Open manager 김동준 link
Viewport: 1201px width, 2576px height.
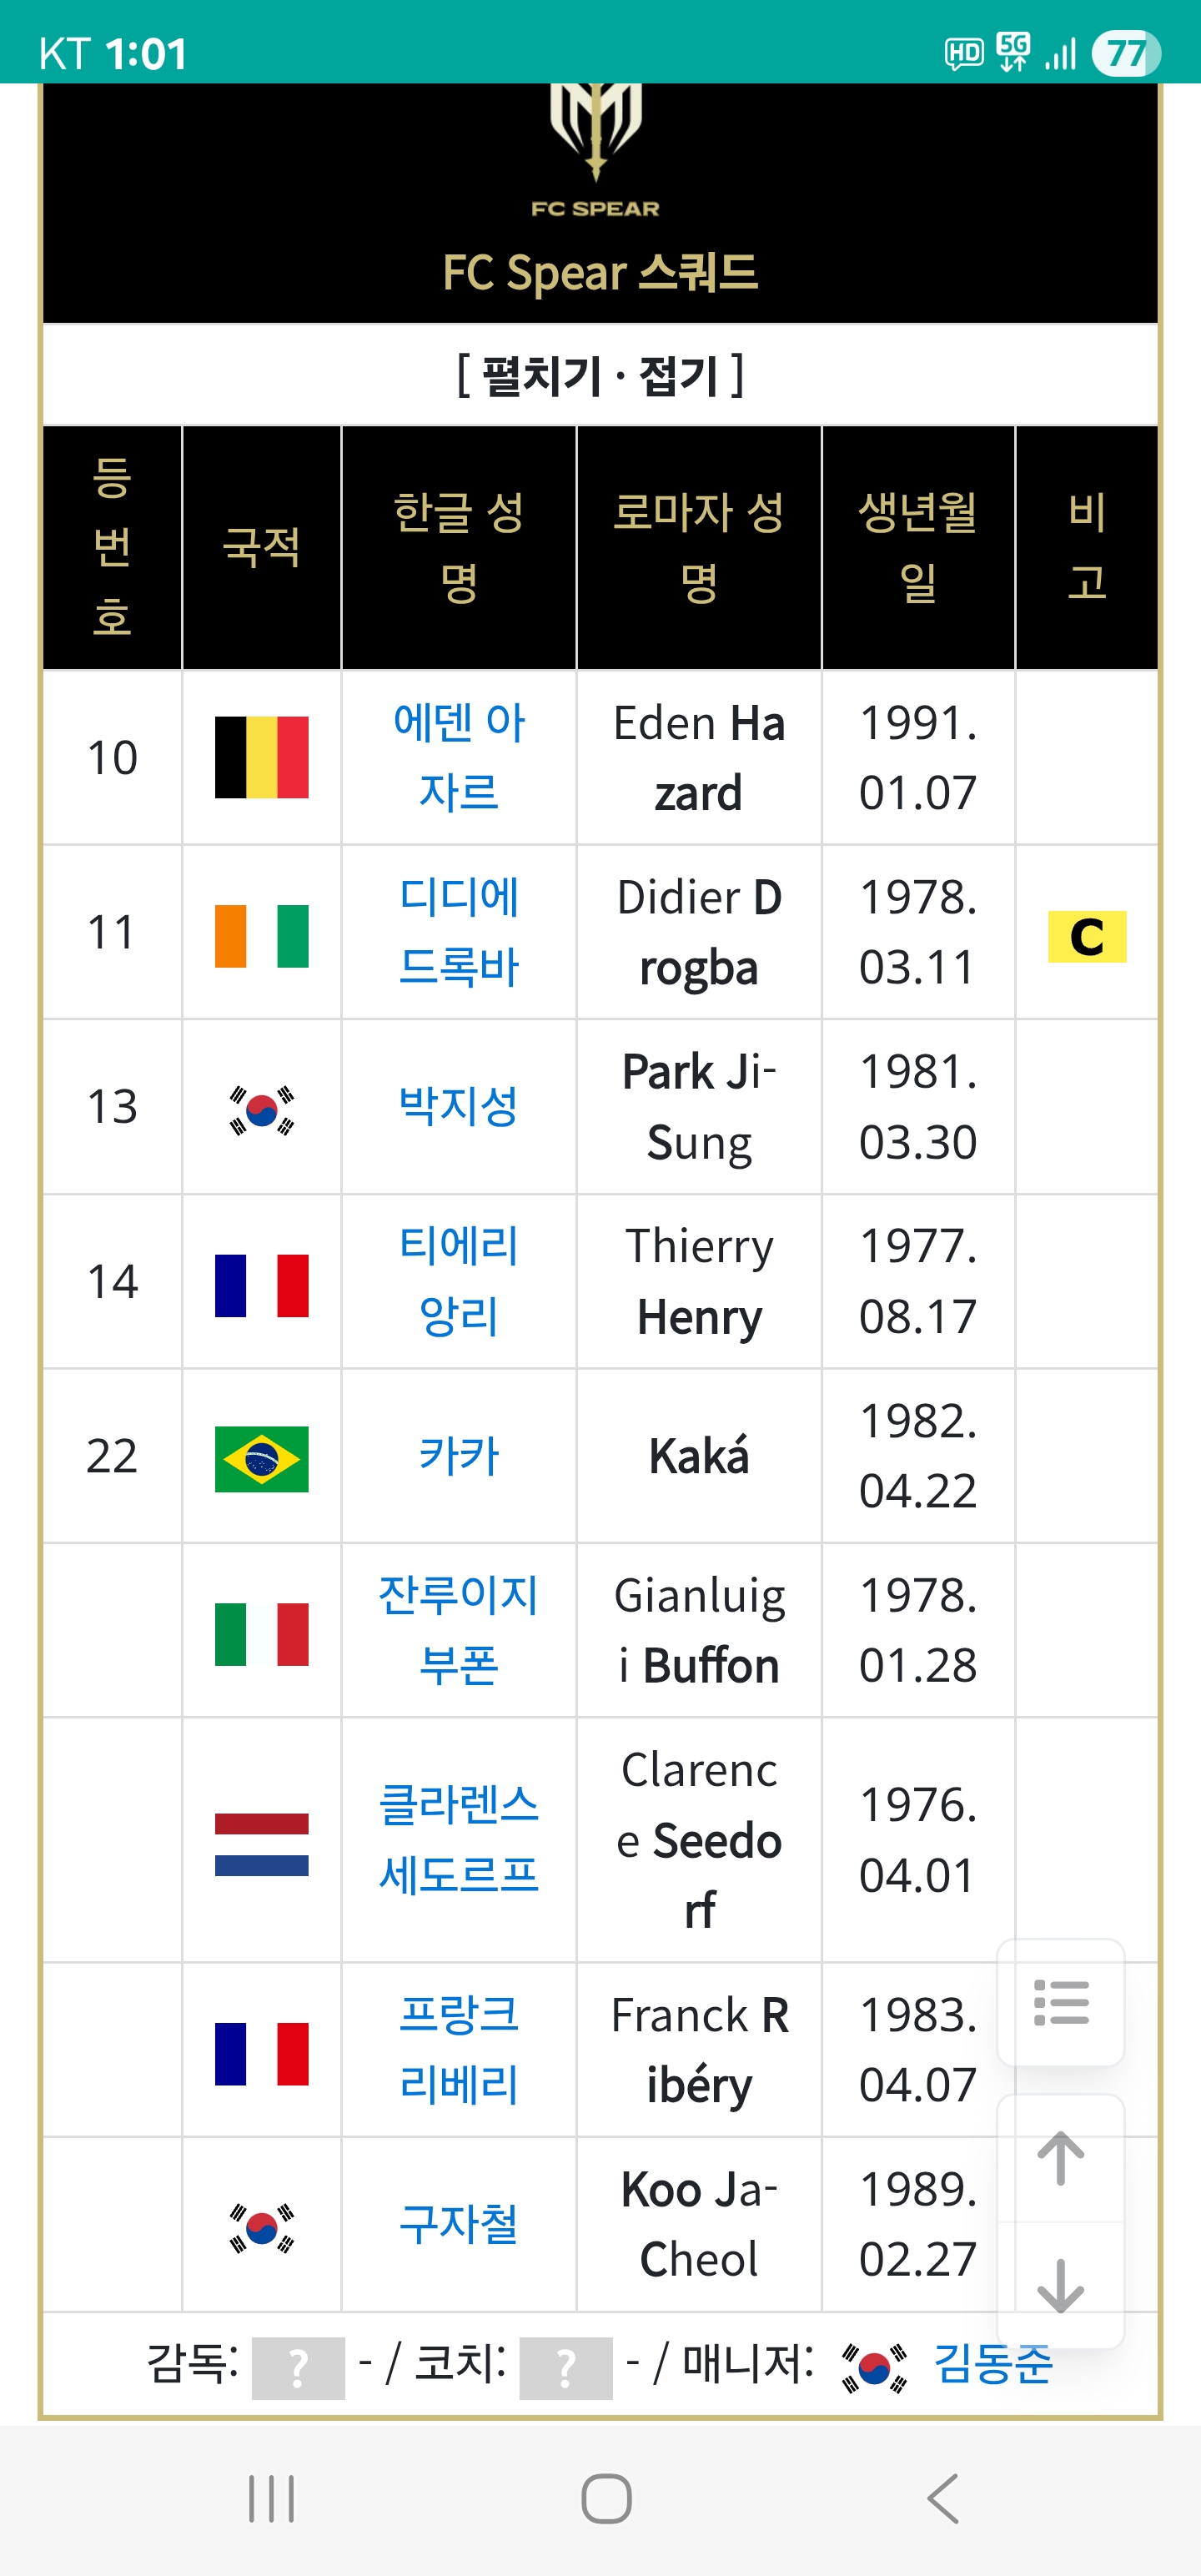(x=993, y=2365)
